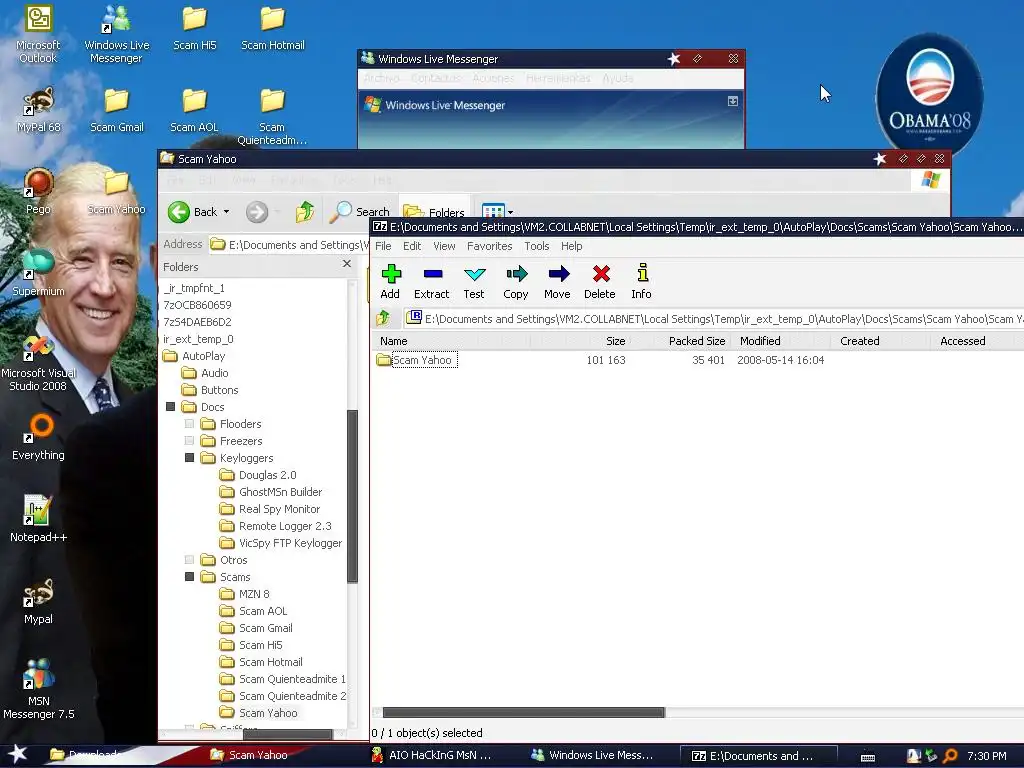Viewport: 1024px width, 768px height.
Task: Select the MyPal 68 desktop icon
Action: pyautogui.click(x=38, y=110)
